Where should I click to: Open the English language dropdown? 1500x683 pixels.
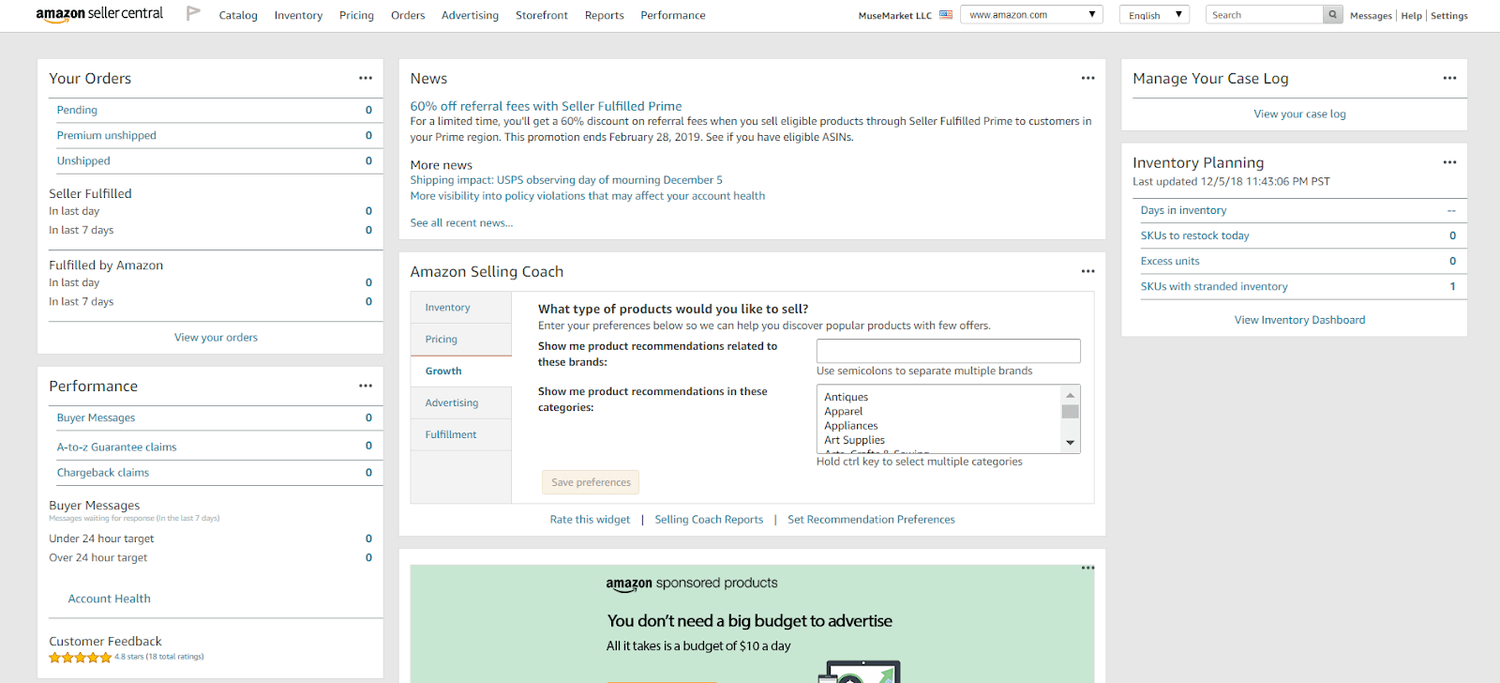tap(1154, 15)
